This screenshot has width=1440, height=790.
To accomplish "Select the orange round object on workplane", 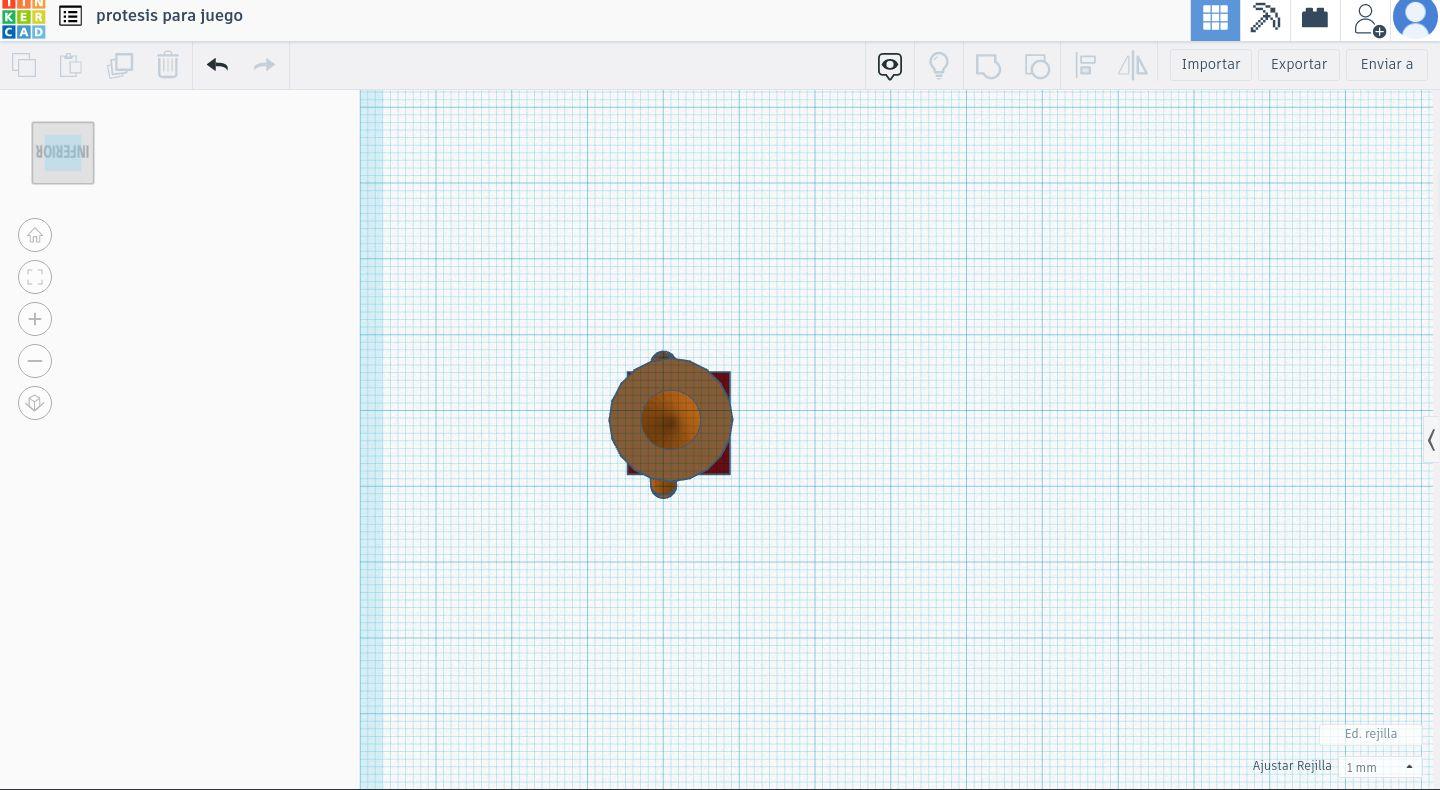I will [670, 421].
